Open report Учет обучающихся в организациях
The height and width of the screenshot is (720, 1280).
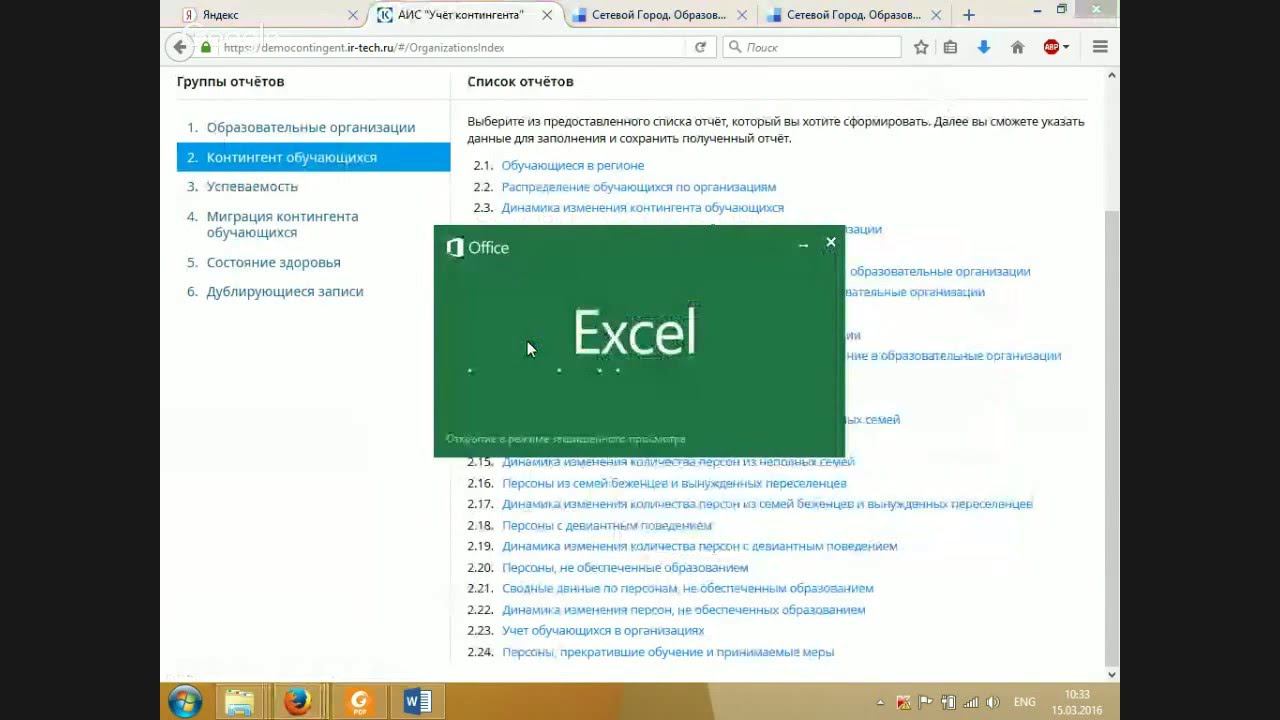tap(603, 630)
